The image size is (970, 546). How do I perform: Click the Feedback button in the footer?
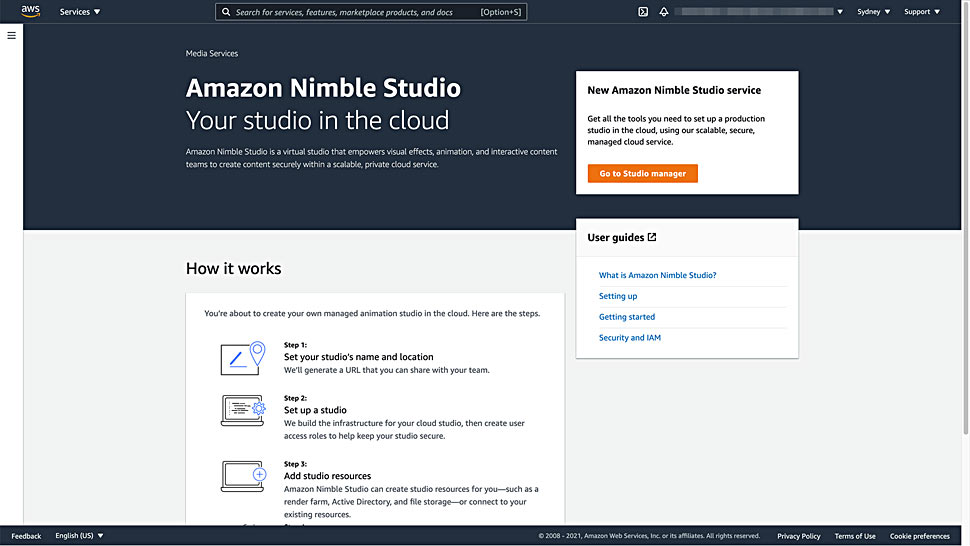(x=26, y=536)
